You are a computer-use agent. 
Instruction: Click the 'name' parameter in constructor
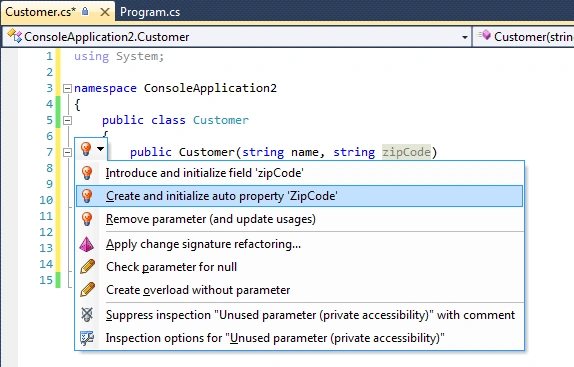tap(305, 152)
